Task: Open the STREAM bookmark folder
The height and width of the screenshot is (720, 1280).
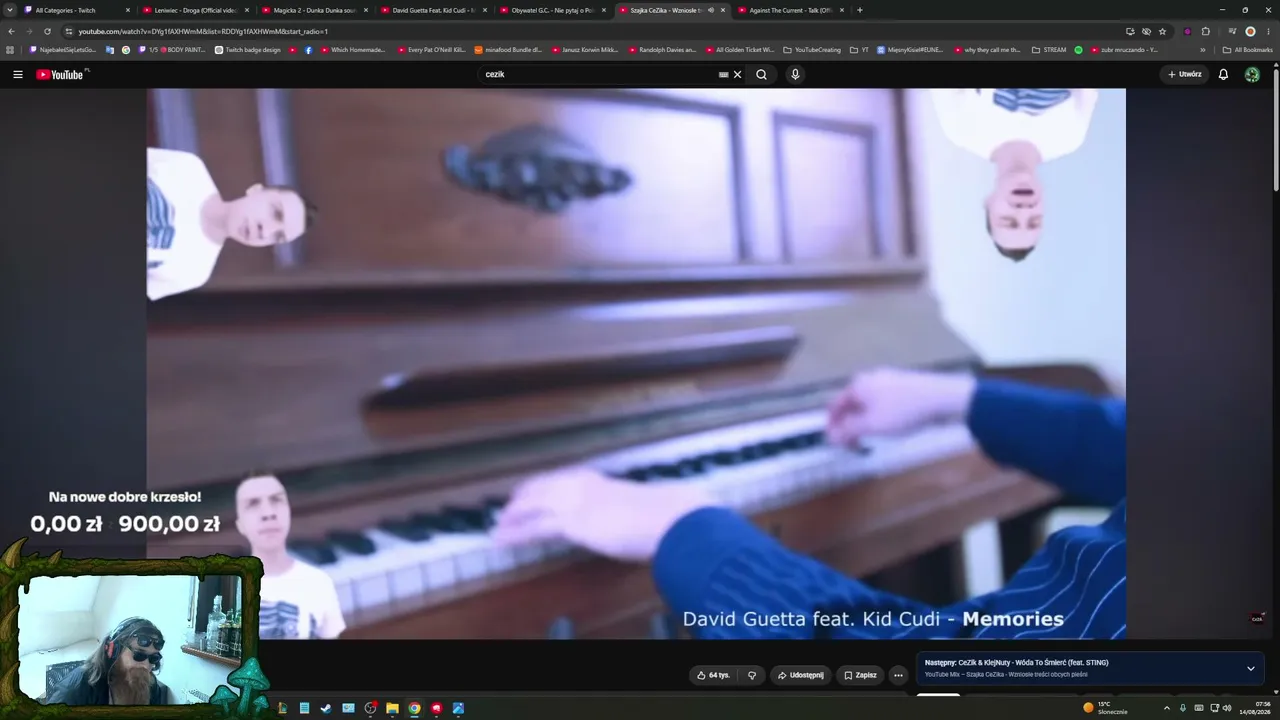Action: click(1049, 49)
